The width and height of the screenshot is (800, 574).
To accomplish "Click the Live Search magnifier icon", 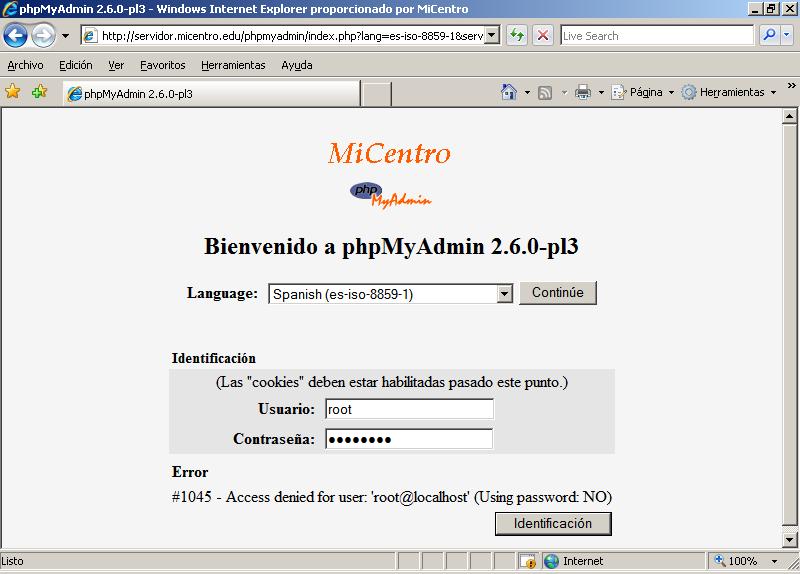I will [x=770, y=35].
